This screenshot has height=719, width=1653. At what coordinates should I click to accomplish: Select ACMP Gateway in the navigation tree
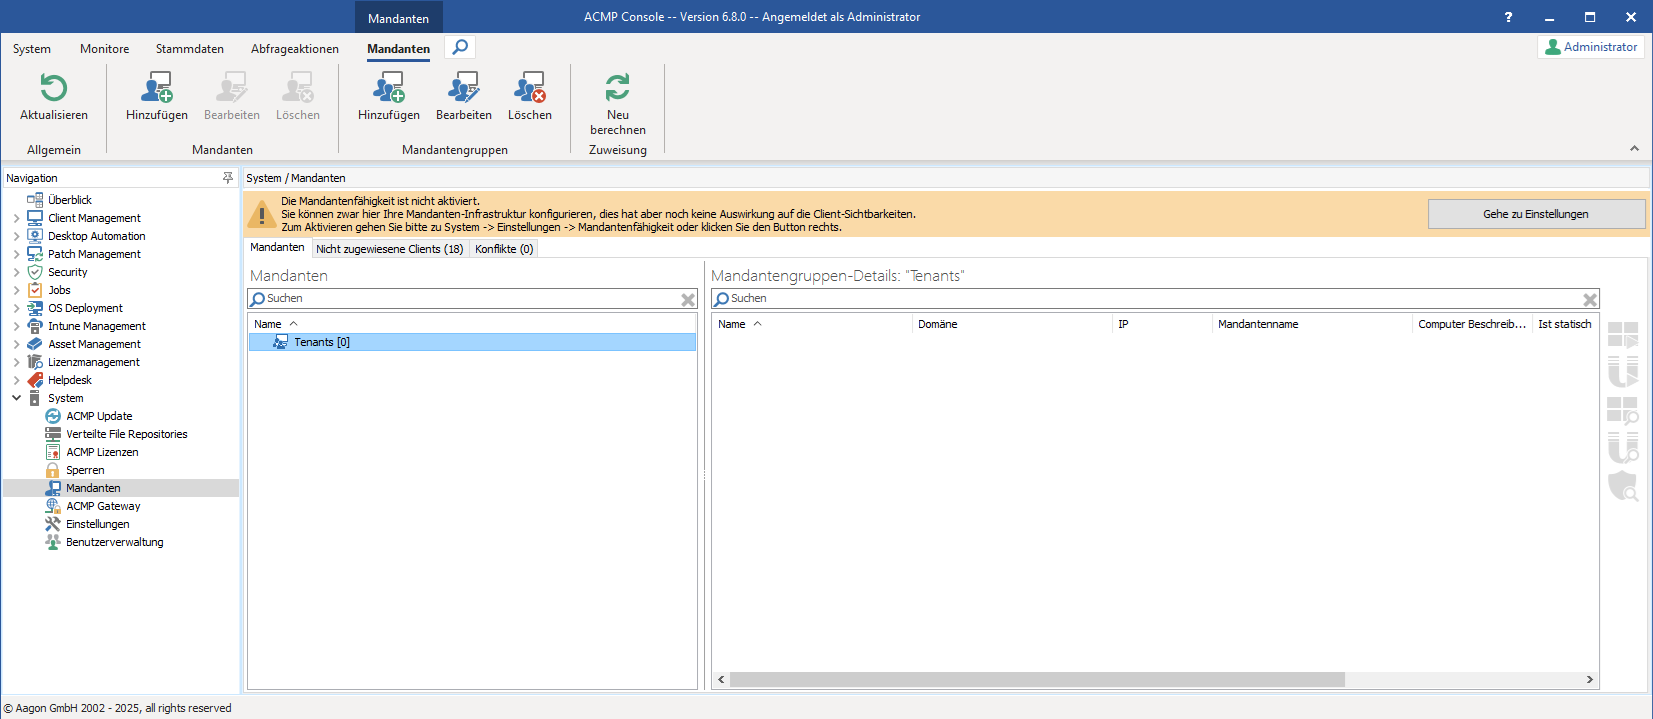[x=103, y=506]
